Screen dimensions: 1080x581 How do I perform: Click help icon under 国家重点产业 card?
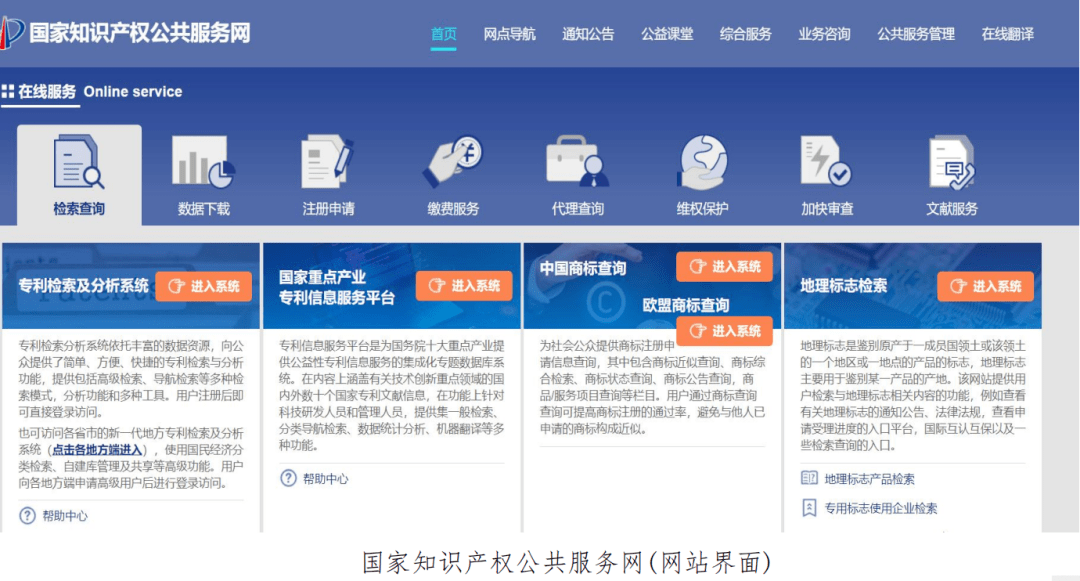coord(288,478)
